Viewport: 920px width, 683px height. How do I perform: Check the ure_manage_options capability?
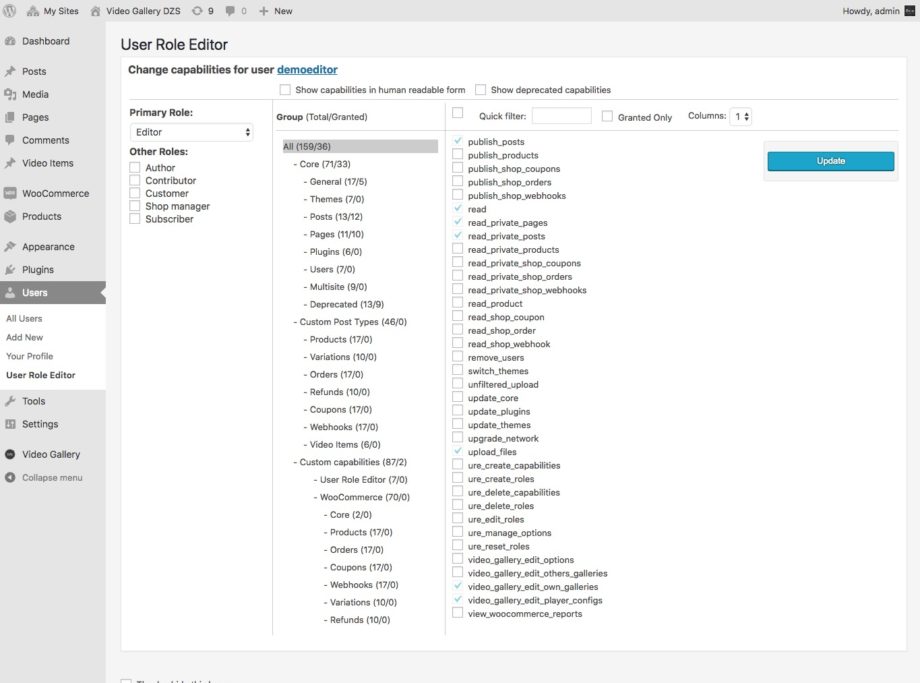click(x=458, y=533)
